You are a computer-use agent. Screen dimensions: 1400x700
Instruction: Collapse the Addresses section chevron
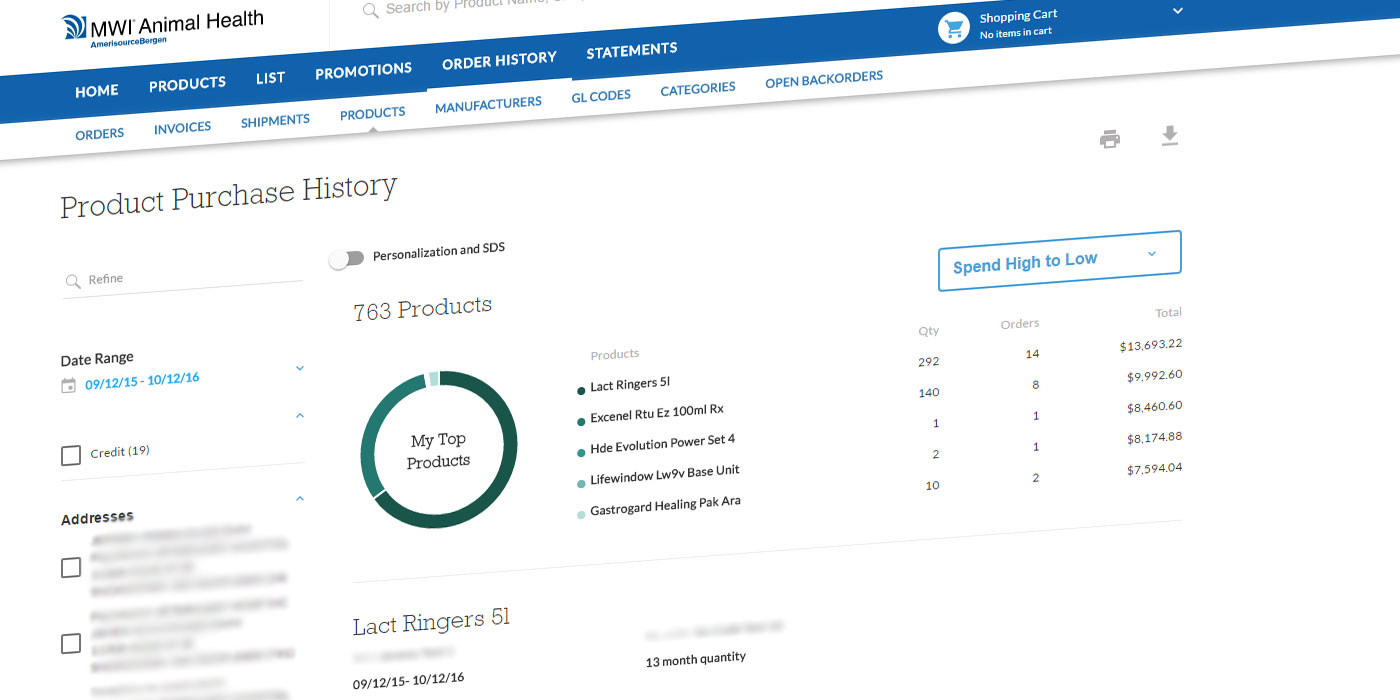pos(299,498)
